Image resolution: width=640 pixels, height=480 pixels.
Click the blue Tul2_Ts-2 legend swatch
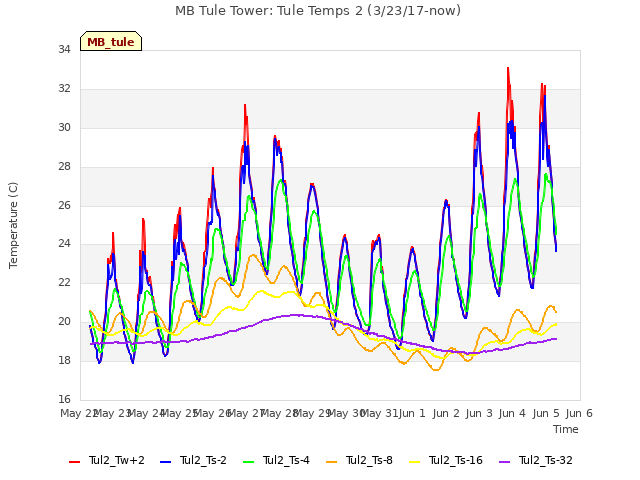click(x=166, y=462)
